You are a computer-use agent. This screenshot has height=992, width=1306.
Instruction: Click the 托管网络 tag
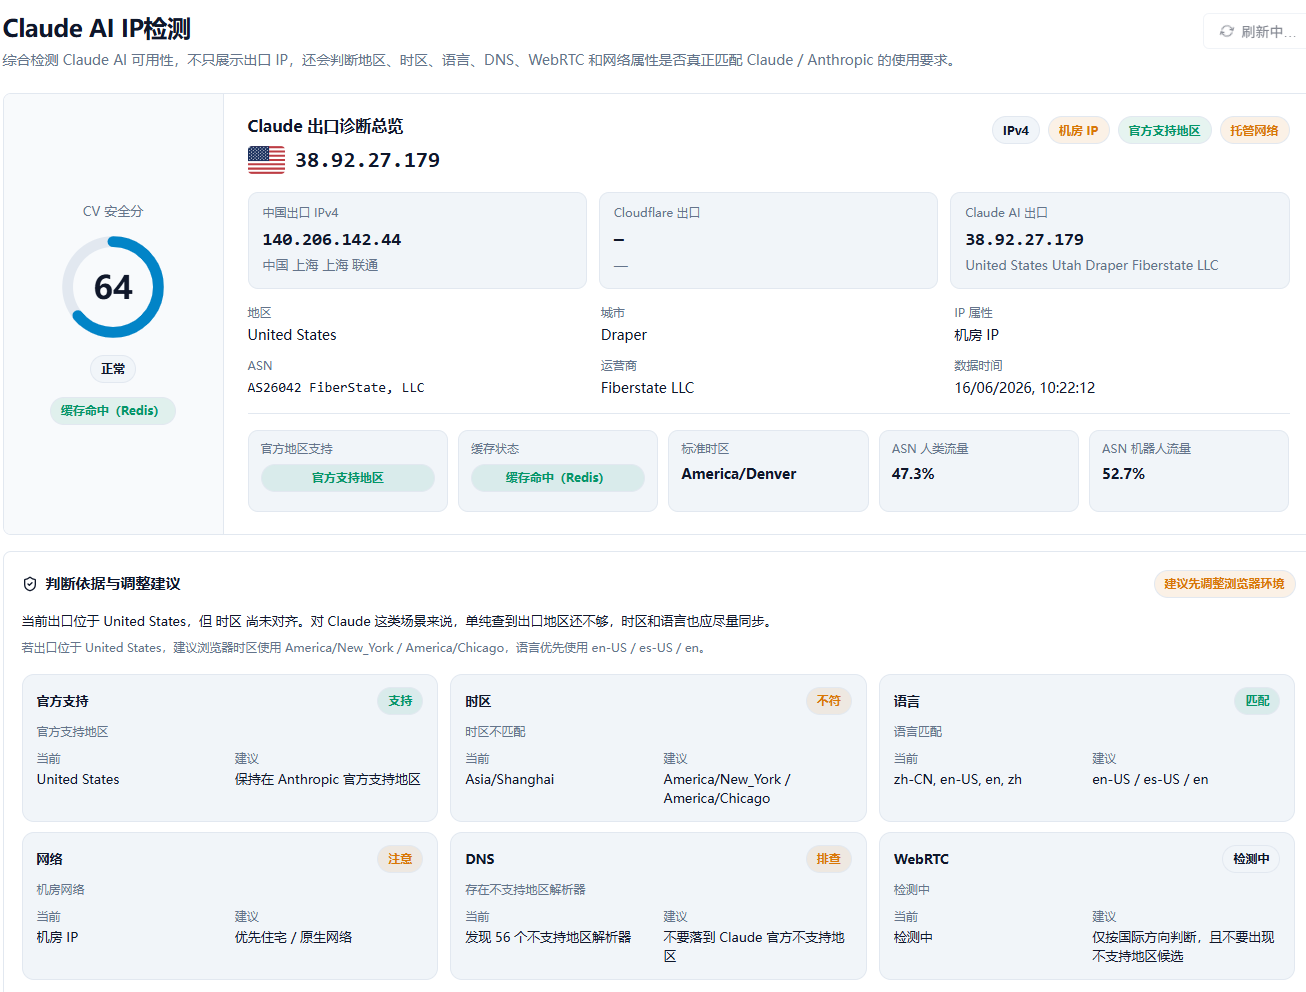(x=1254, y=131)
